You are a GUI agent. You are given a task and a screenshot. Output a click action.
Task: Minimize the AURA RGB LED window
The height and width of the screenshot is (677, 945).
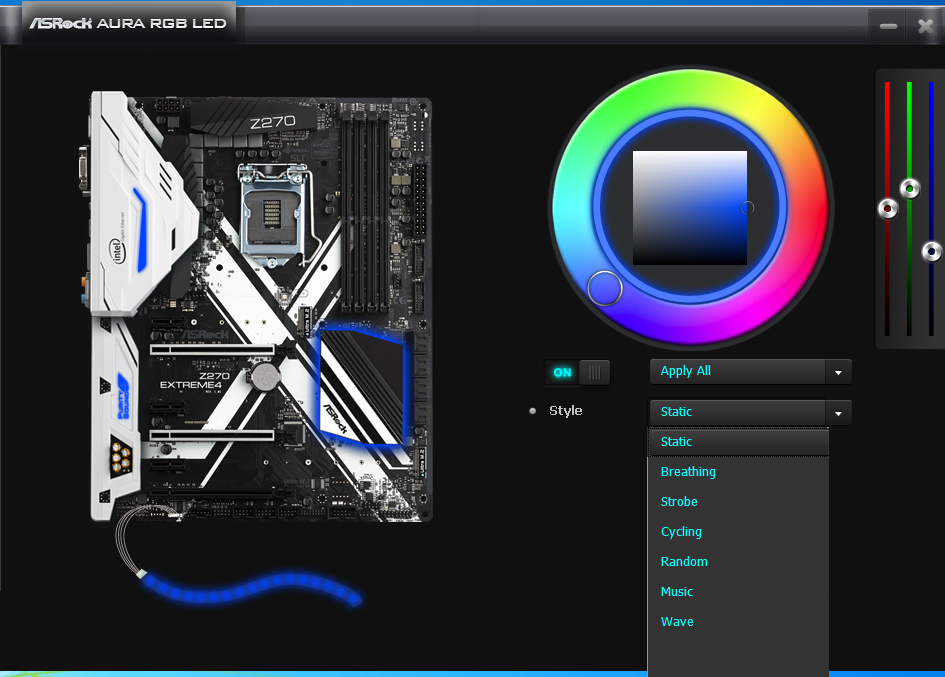(888, 26)
